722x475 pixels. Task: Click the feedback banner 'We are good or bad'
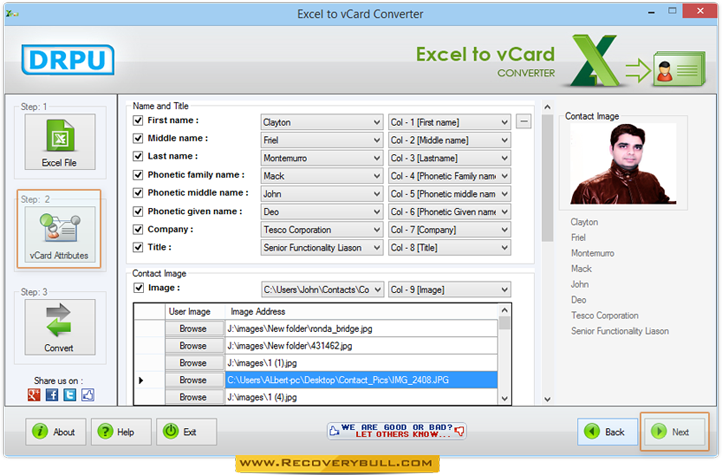tap(397, 431)
